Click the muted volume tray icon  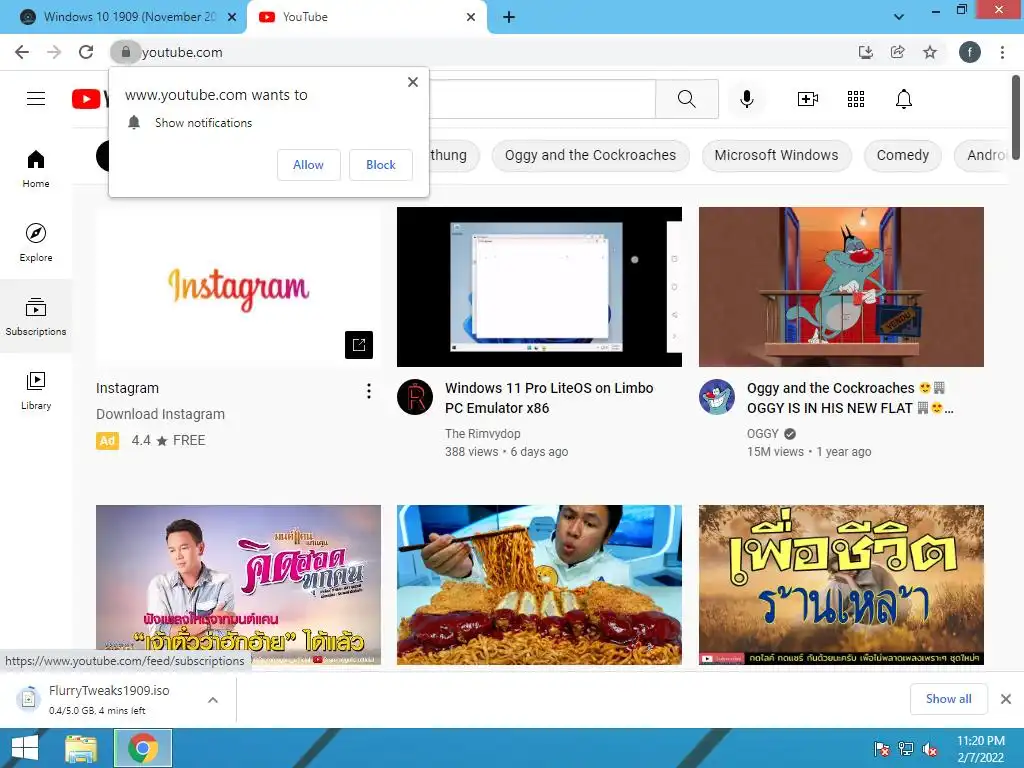[930, 749]
